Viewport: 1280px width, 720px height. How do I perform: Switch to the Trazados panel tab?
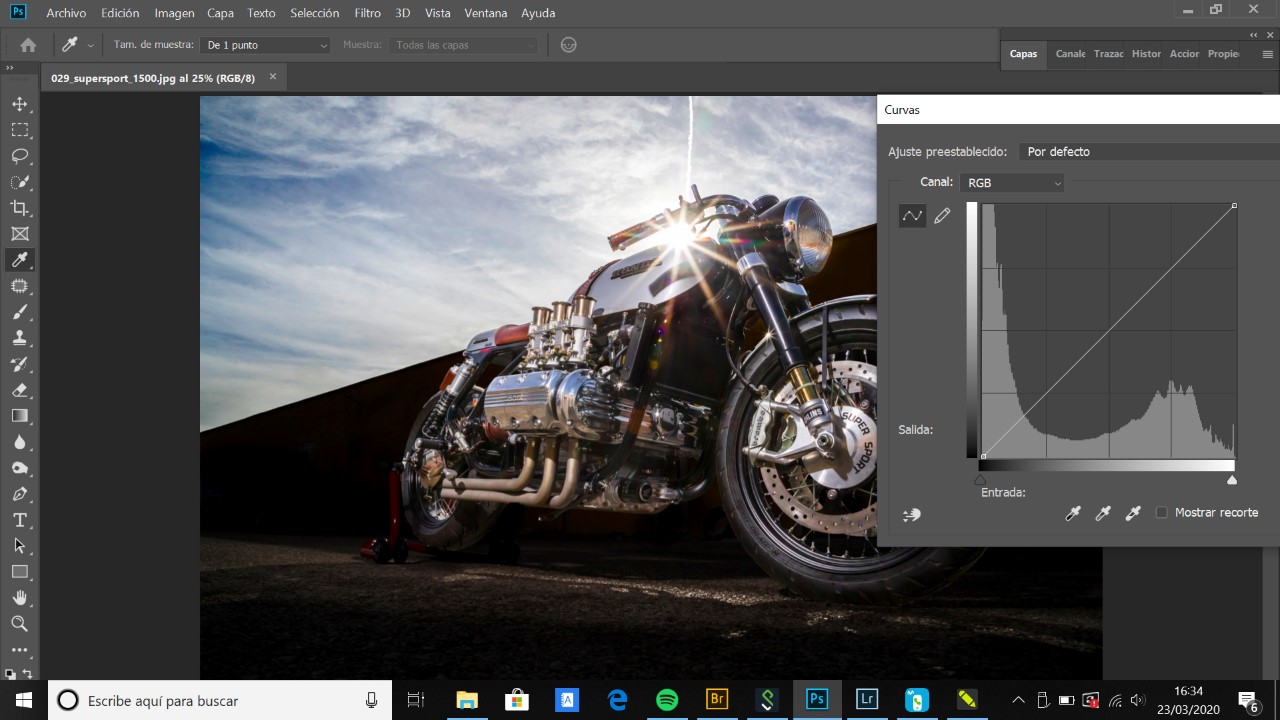(x=1108, y=54)
